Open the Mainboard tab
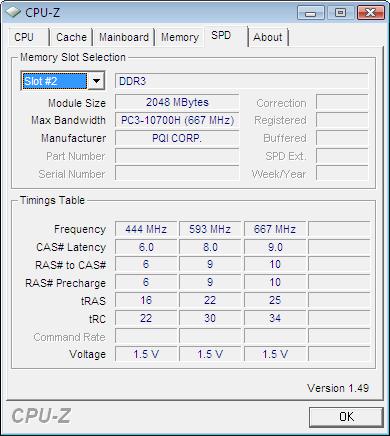The image size is (390, 436). (124, 37)
